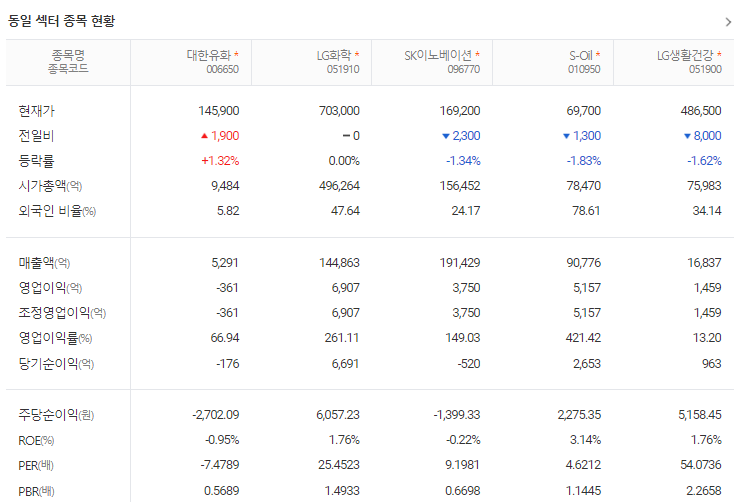The width and height of the screenshot is (744, 502).
Task: Click the 주당순이익(원) row label
Action: point(56,415)
